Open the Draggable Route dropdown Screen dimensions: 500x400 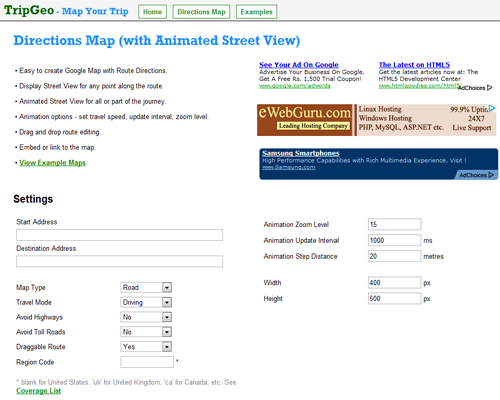[x=146, y=347]
